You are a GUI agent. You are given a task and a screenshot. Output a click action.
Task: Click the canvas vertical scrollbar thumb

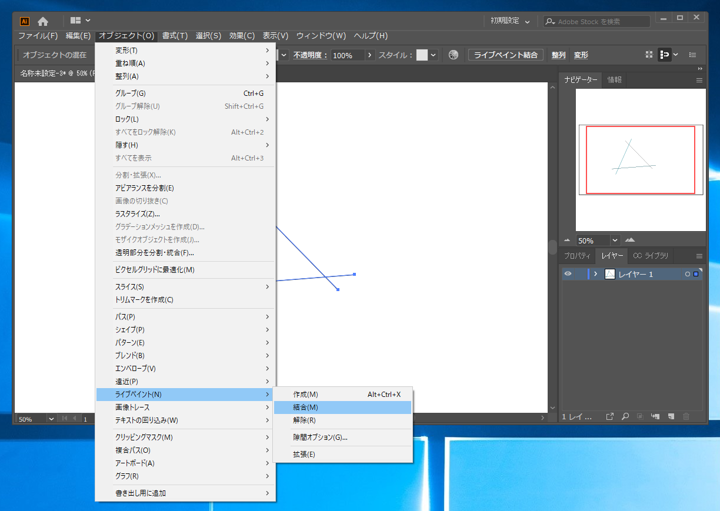pos(553,245)
